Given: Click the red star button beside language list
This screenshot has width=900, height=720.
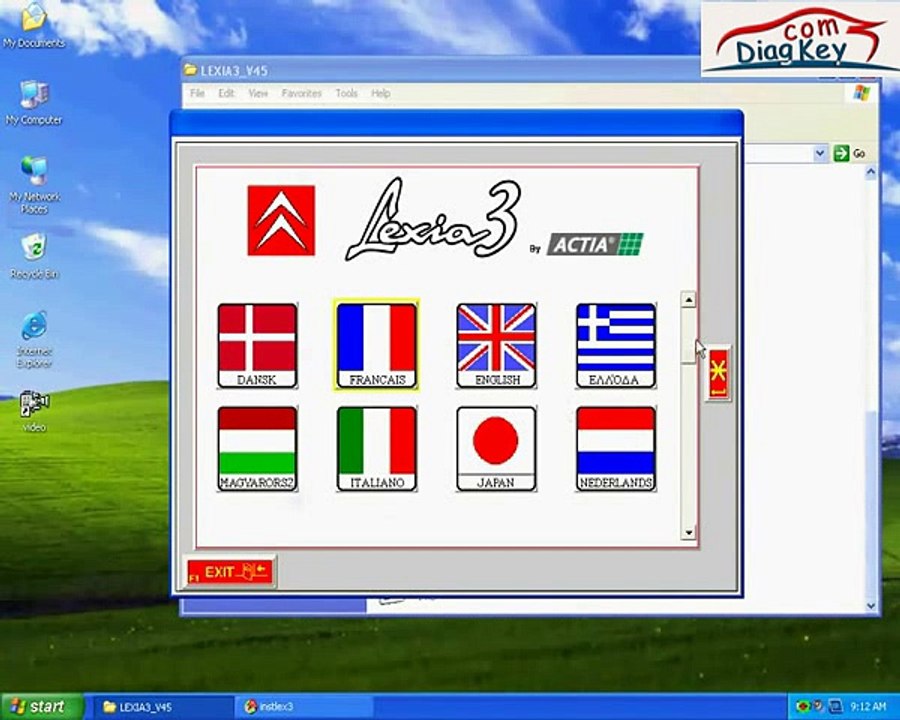Looking at the screenshot, I should tap(718, 373).
